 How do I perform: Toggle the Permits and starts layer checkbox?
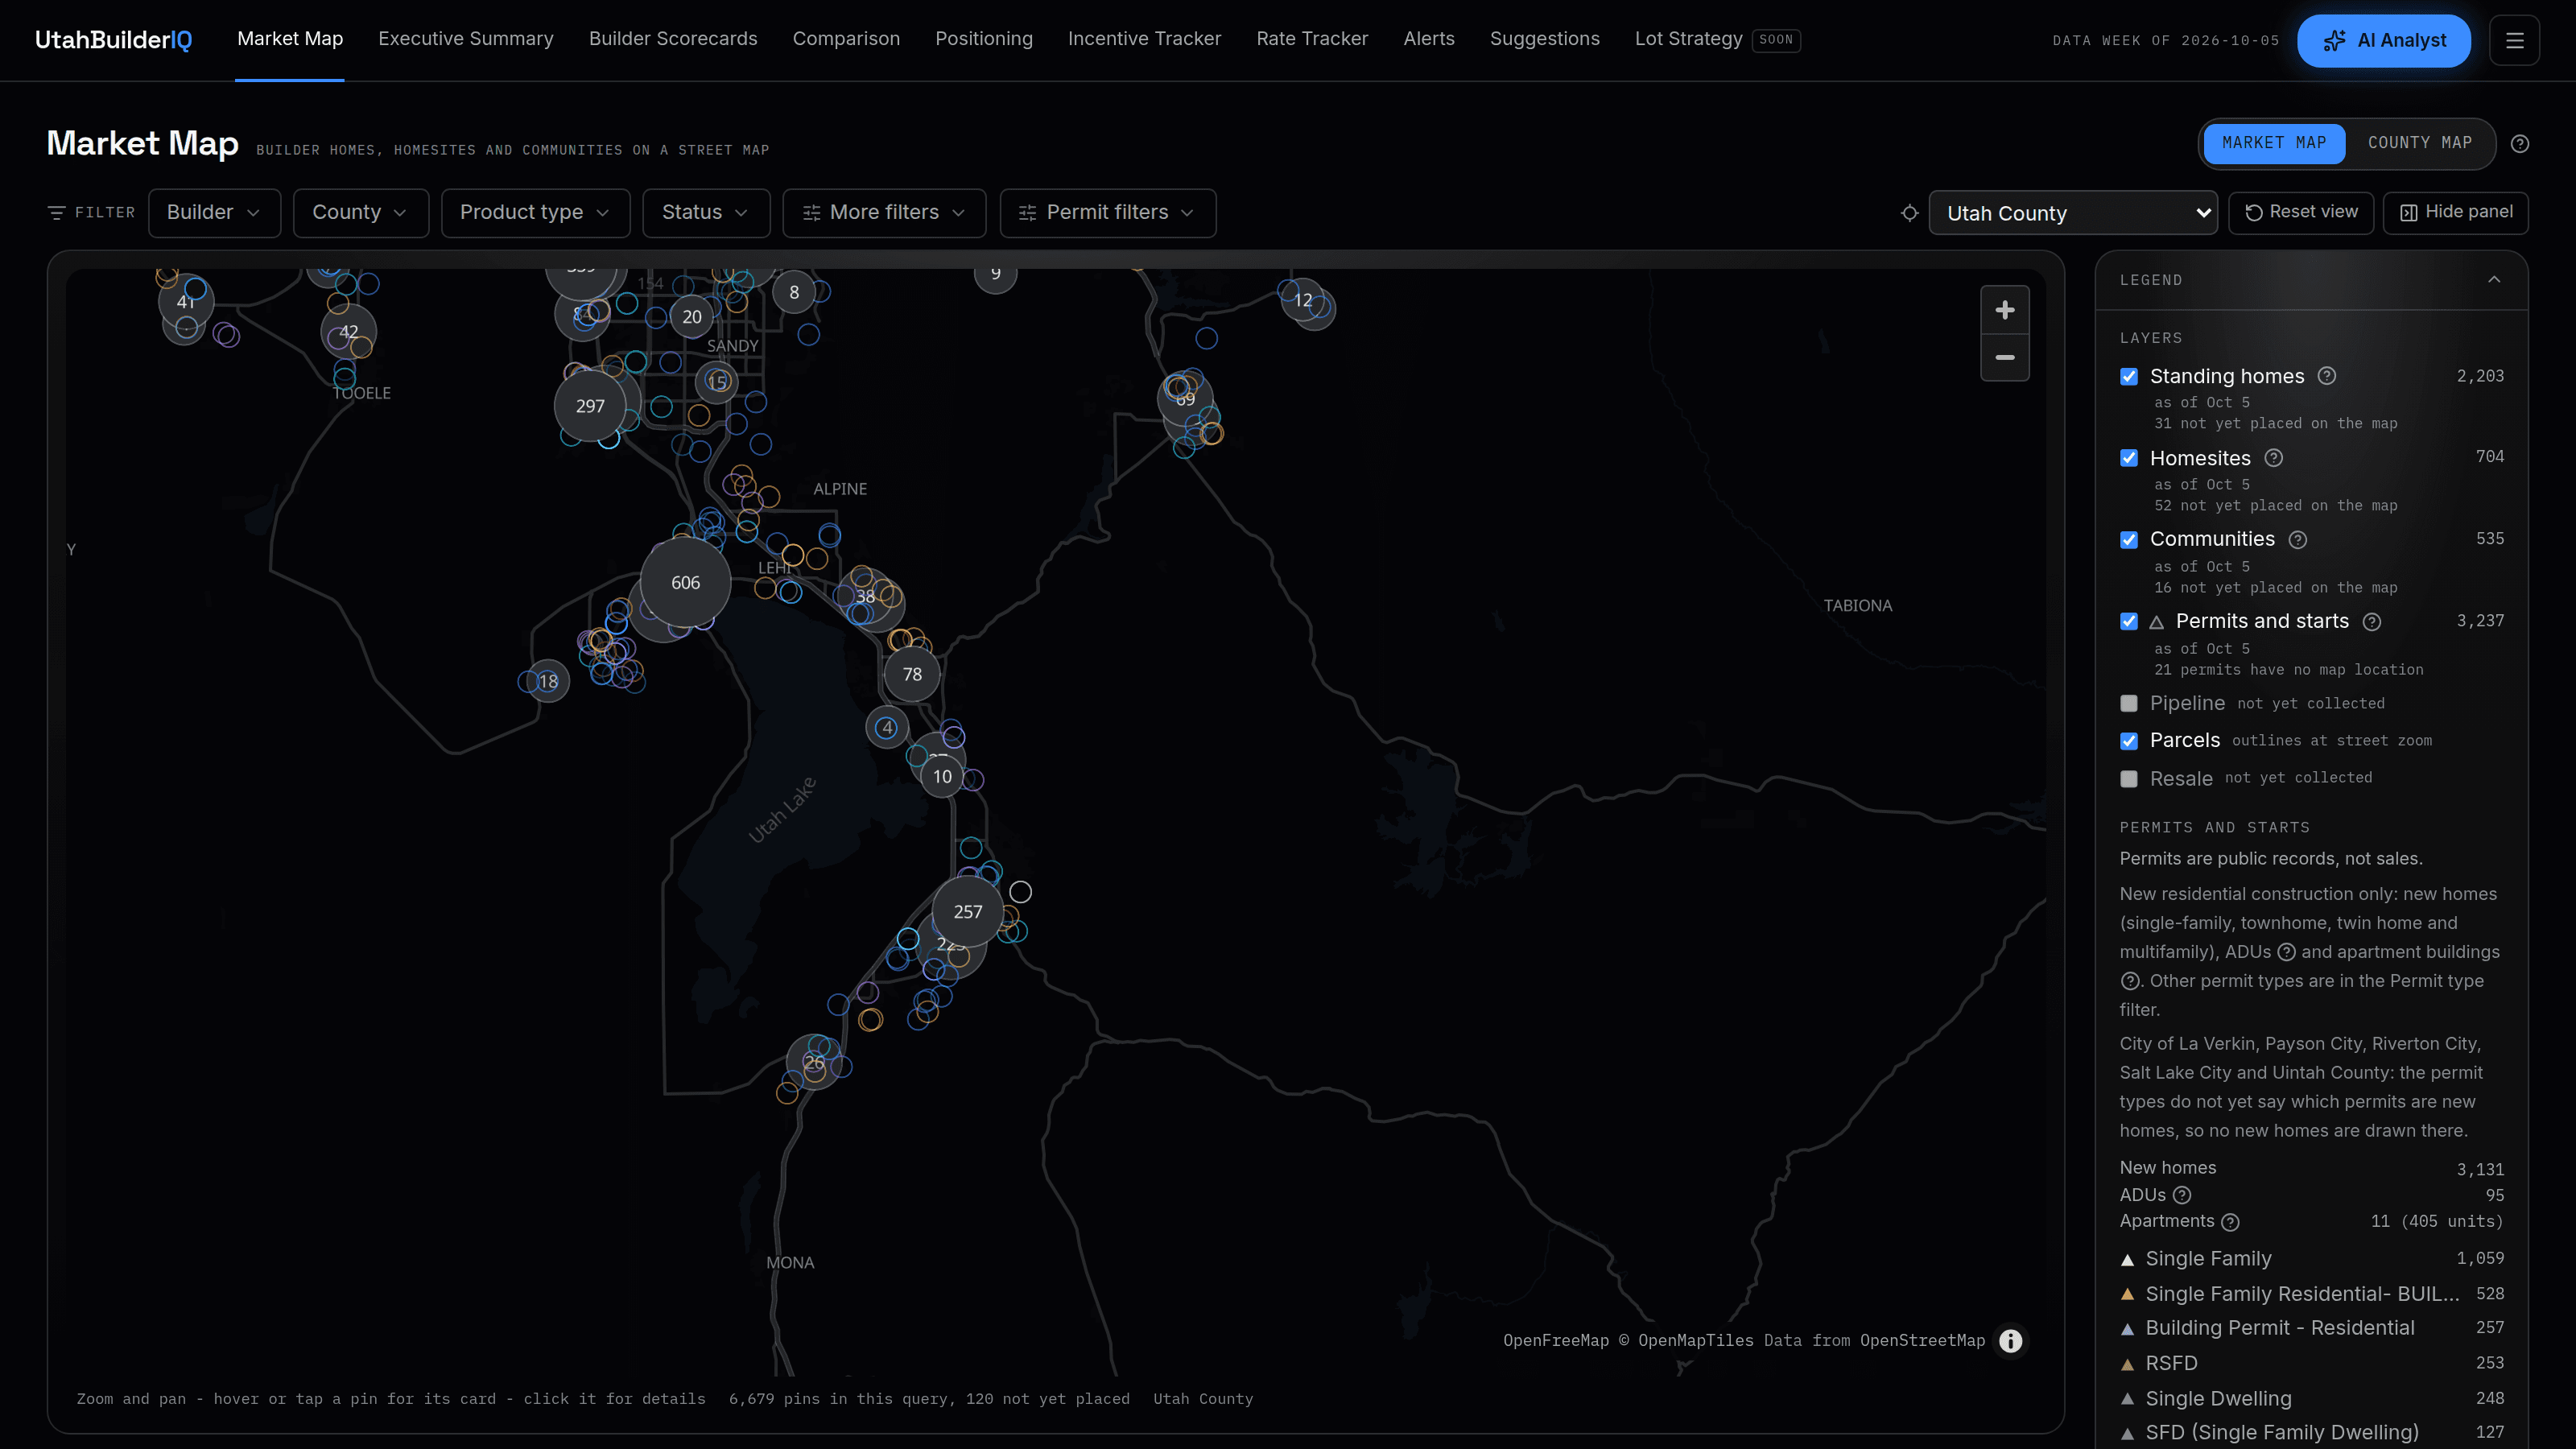[x=2129, y=622]
